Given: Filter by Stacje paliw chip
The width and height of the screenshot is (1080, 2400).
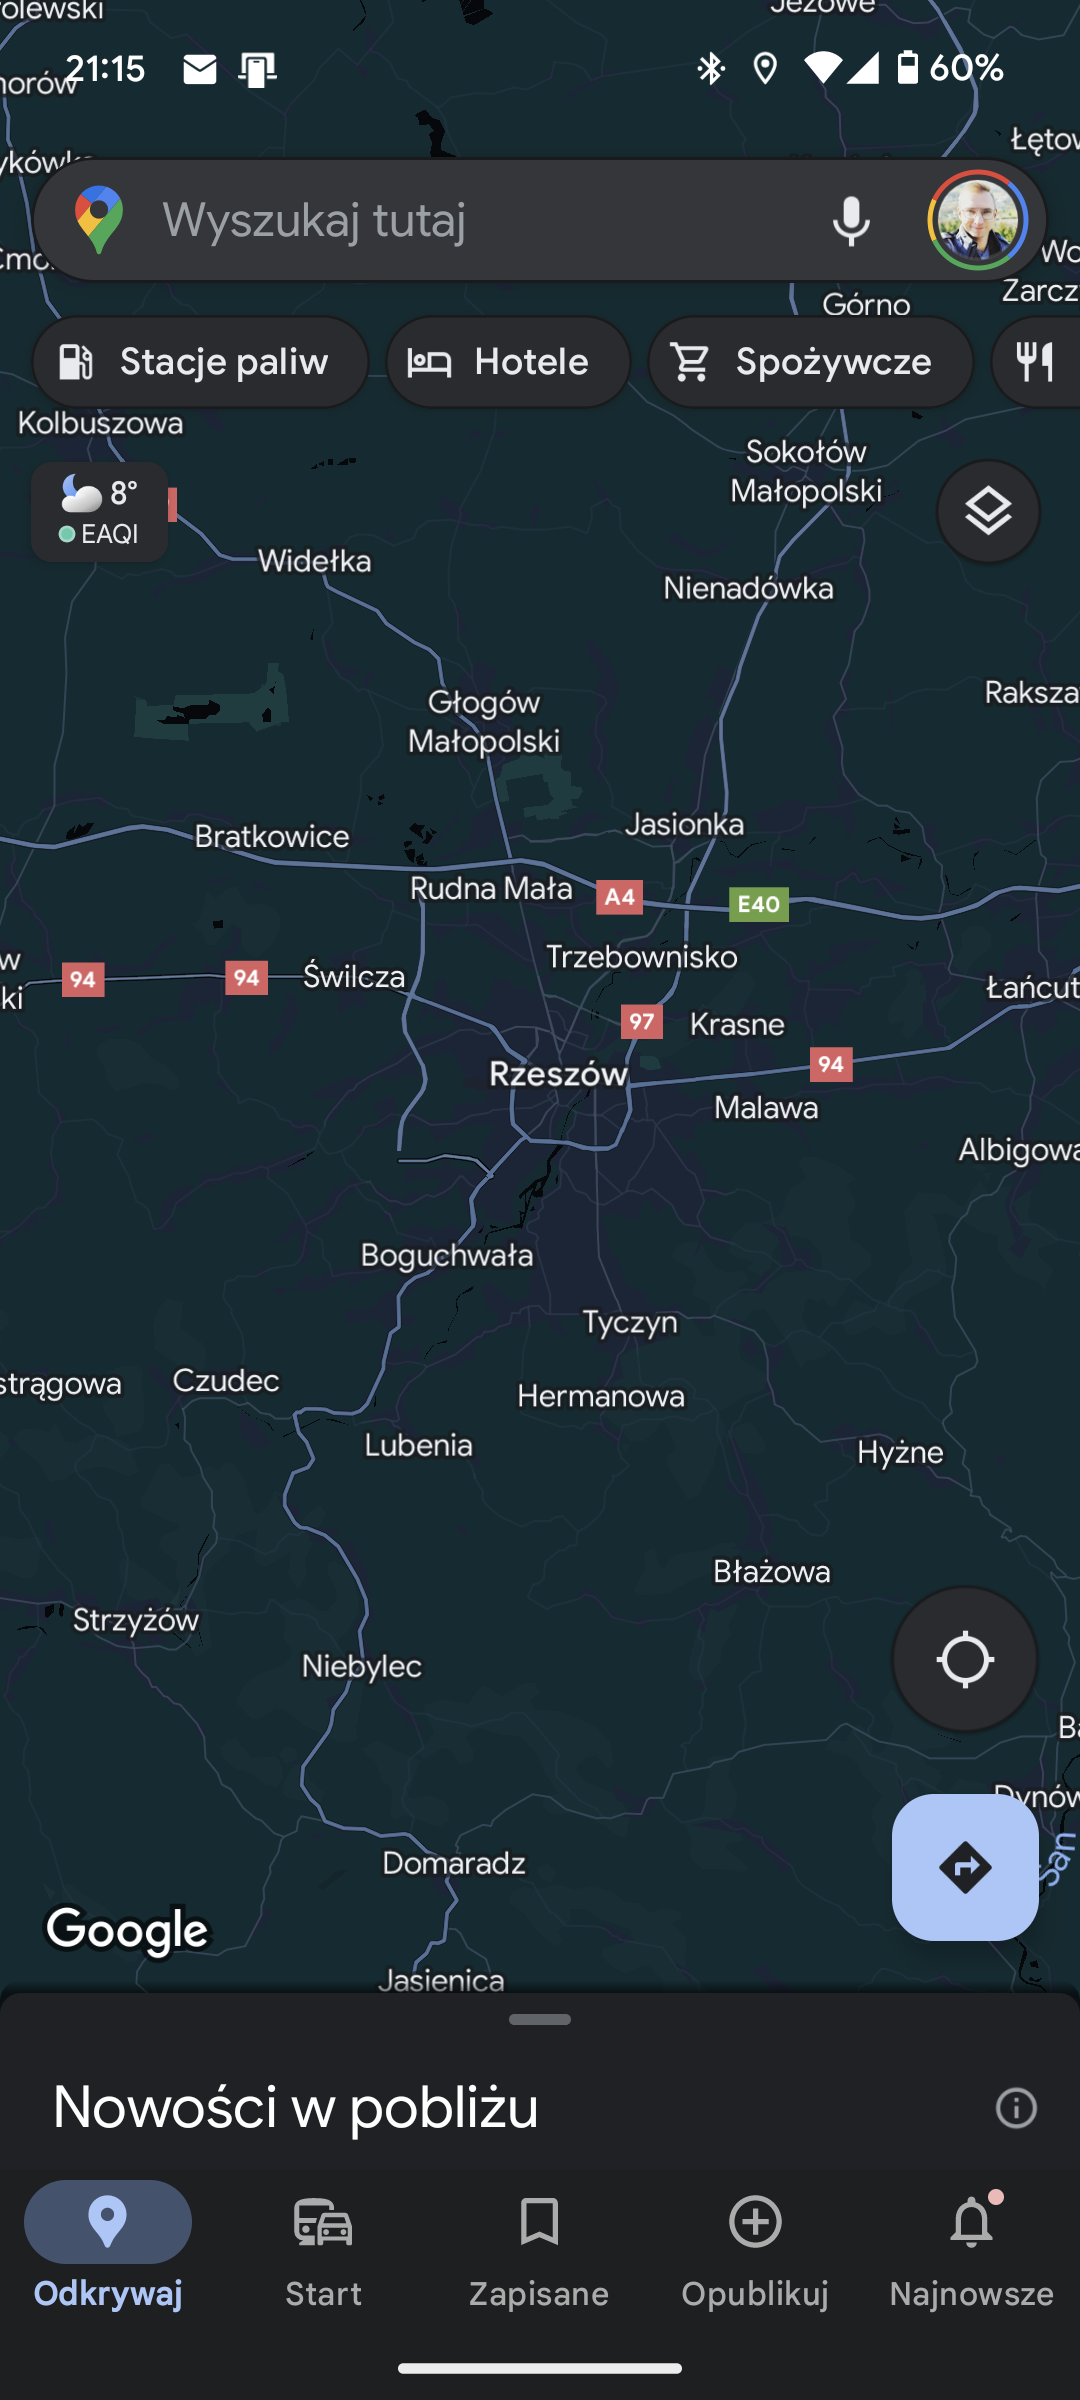Looking at the screenshot, I should (x=200, y=362).
